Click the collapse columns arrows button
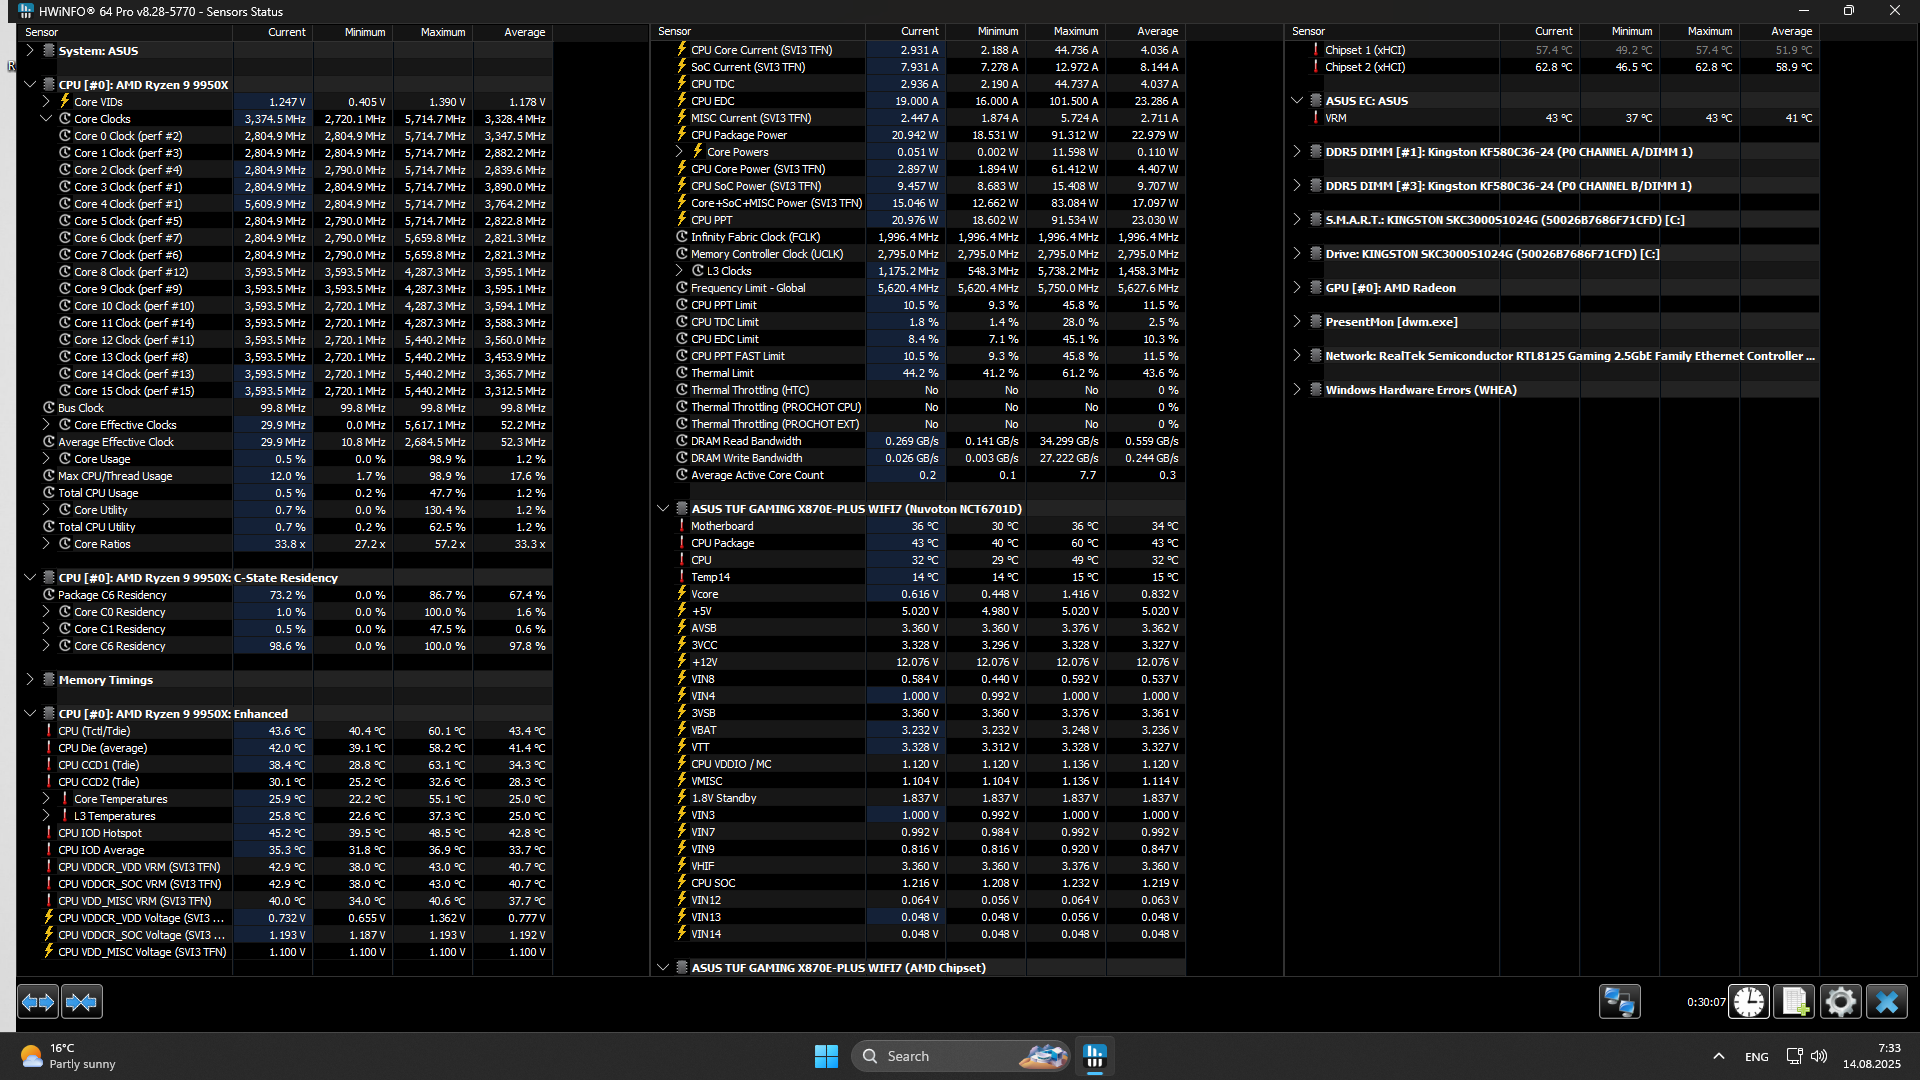Image resolution: width=1920 pixels, height=1080 pixels. [82, 1002]
